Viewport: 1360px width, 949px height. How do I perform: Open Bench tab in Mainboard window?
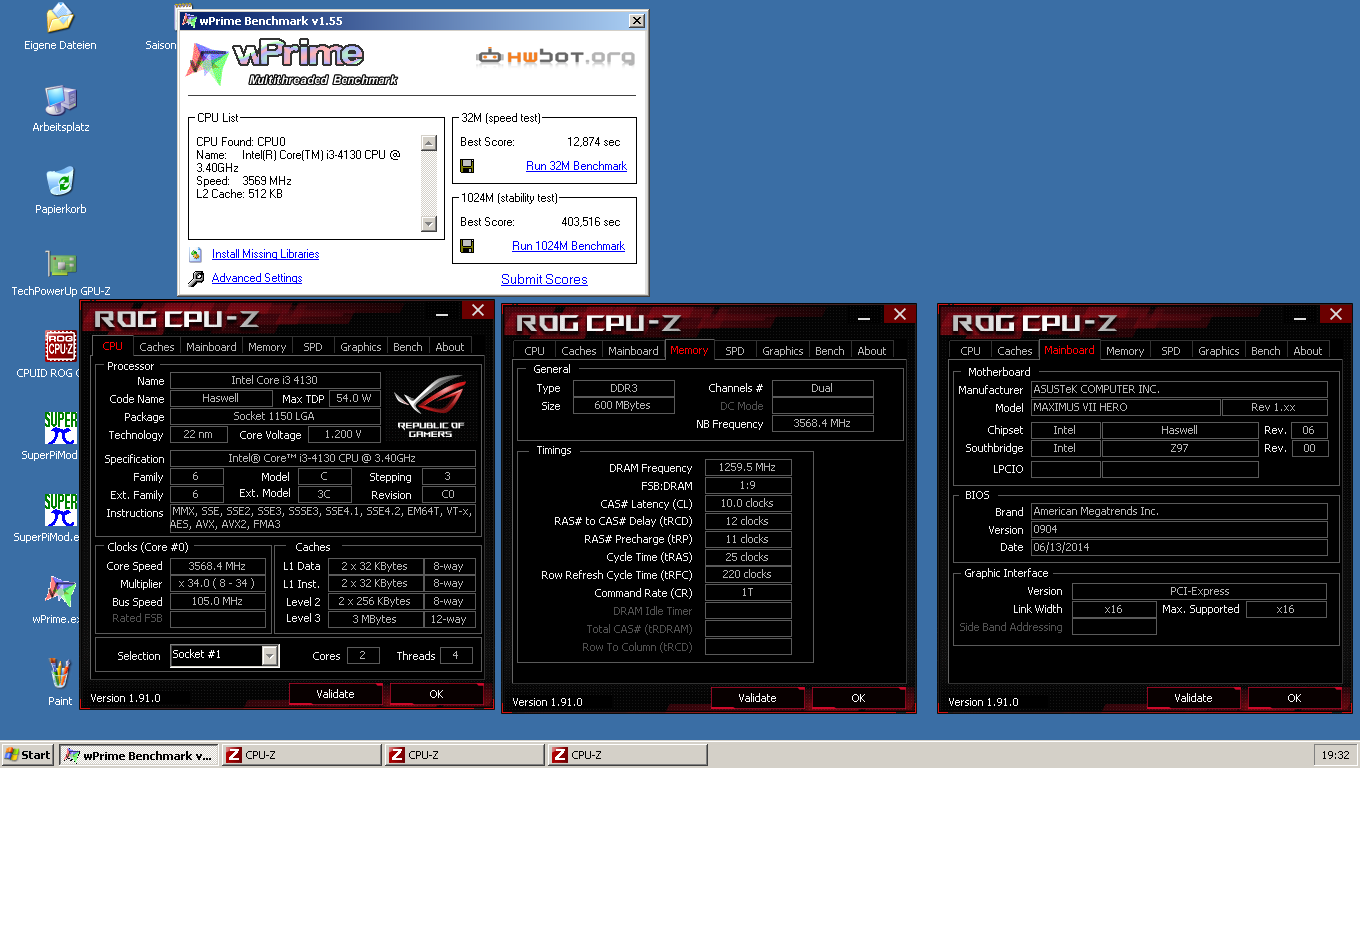tap(1266, 351)
